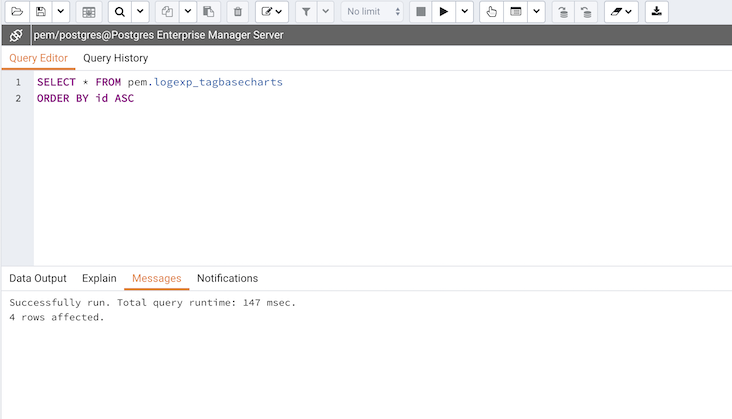Expand the Filter options dropdown
This screenshot has width=732, height=419.
[326, 12]
